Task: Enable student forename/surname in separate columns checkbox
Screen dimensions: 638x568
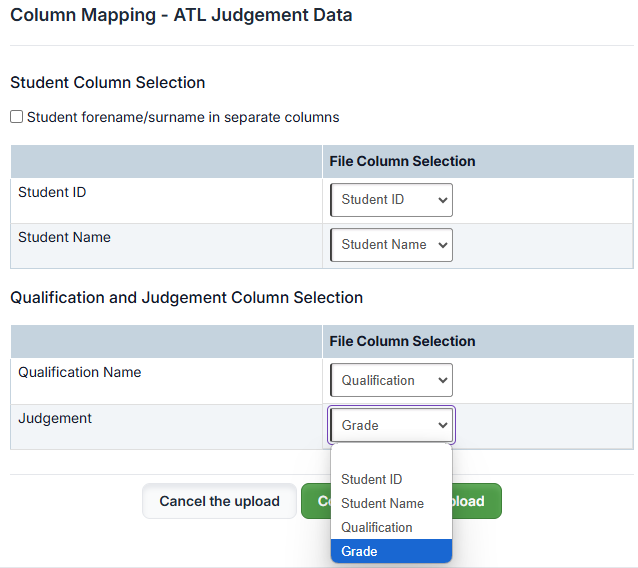Action: [17, 117]
